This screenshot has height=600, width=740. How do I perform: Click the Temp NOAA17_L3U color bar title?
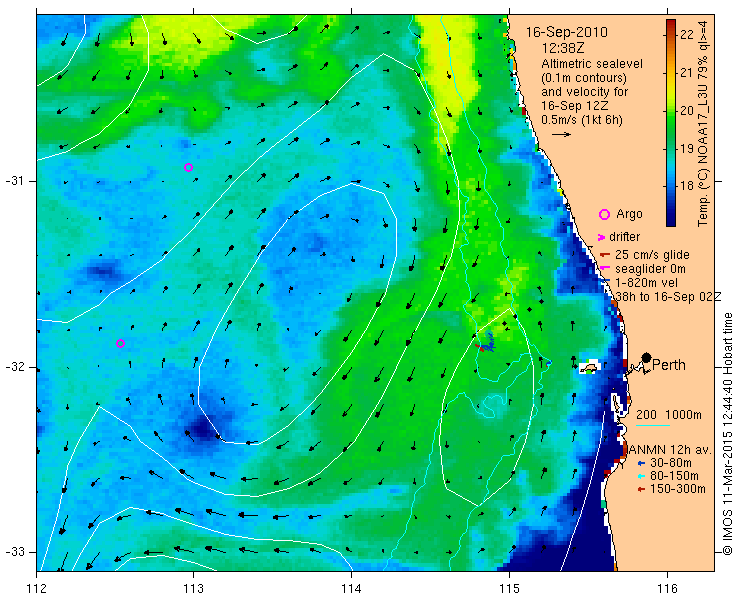[704, 123]
